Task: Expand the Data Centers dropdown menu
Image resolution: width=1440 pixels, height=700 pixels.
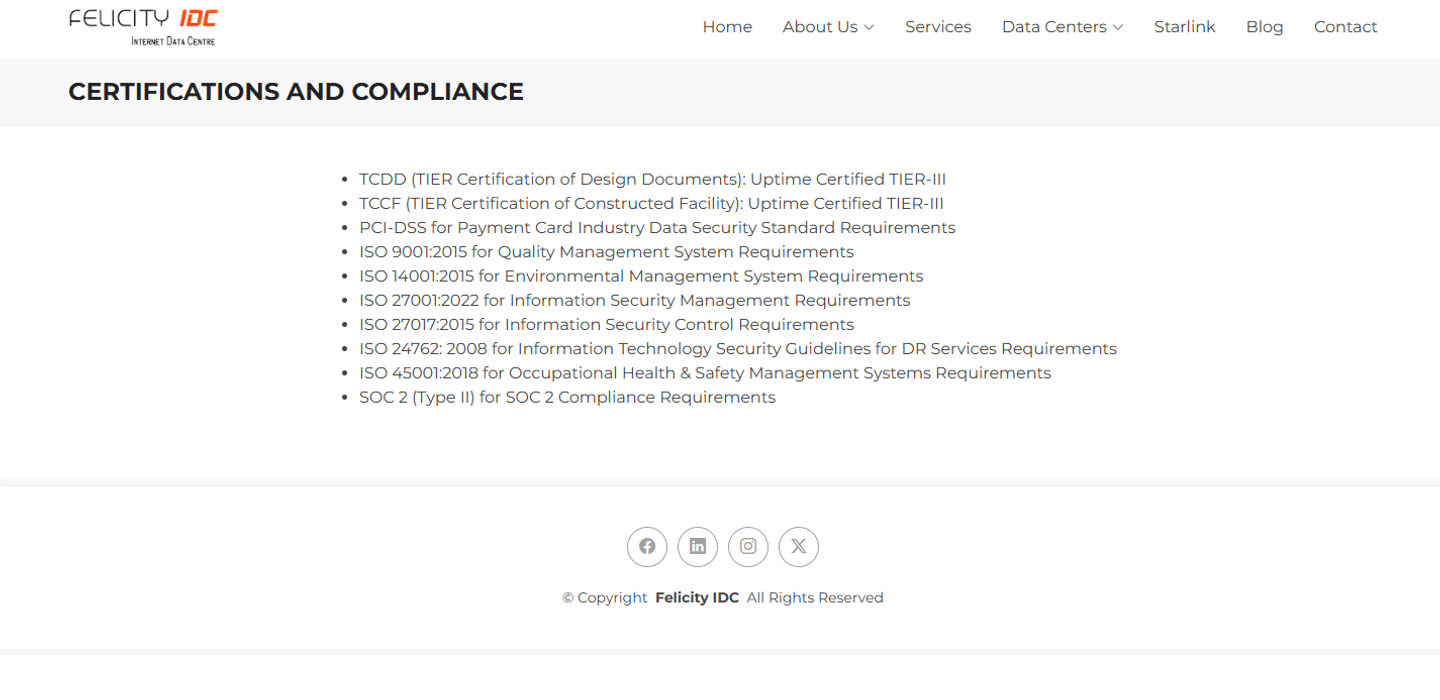Action: [x=1062, y=27]
